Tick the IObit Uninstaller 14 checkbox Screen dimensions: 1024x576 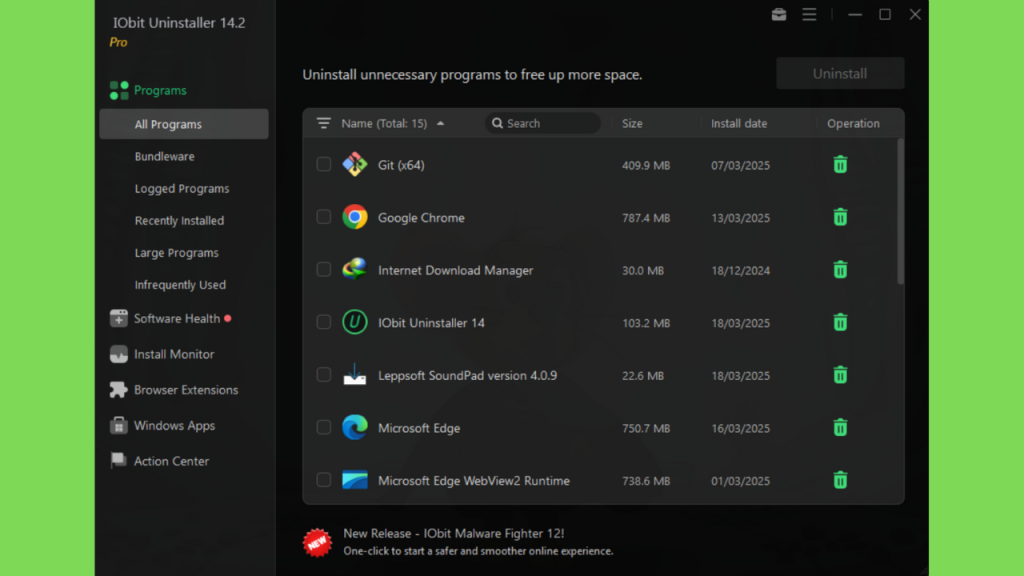click(x=323, y=322)
